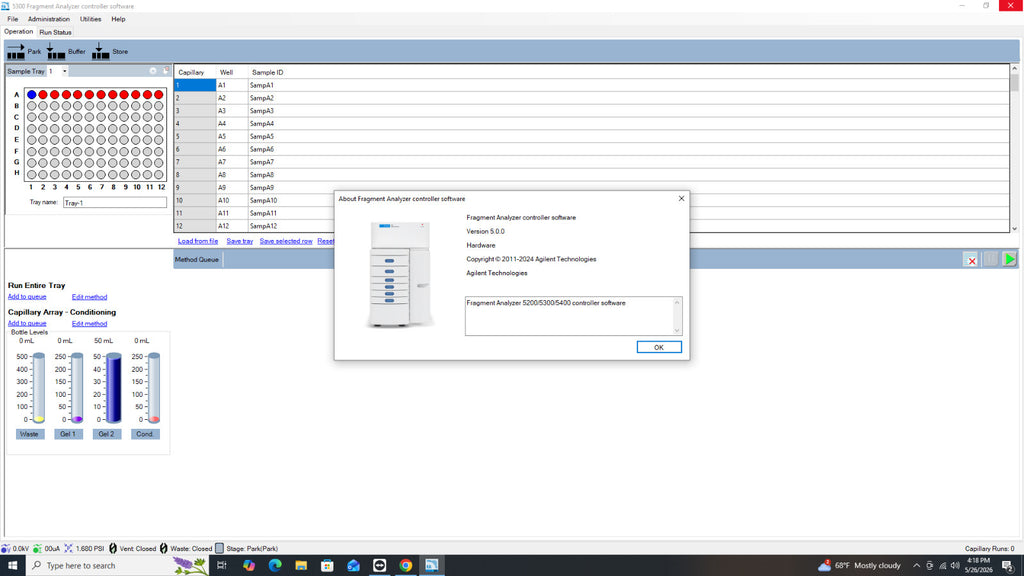Click the Store tray position icon
Viewport: 1024px width, 576px height.
click(100, 52)
